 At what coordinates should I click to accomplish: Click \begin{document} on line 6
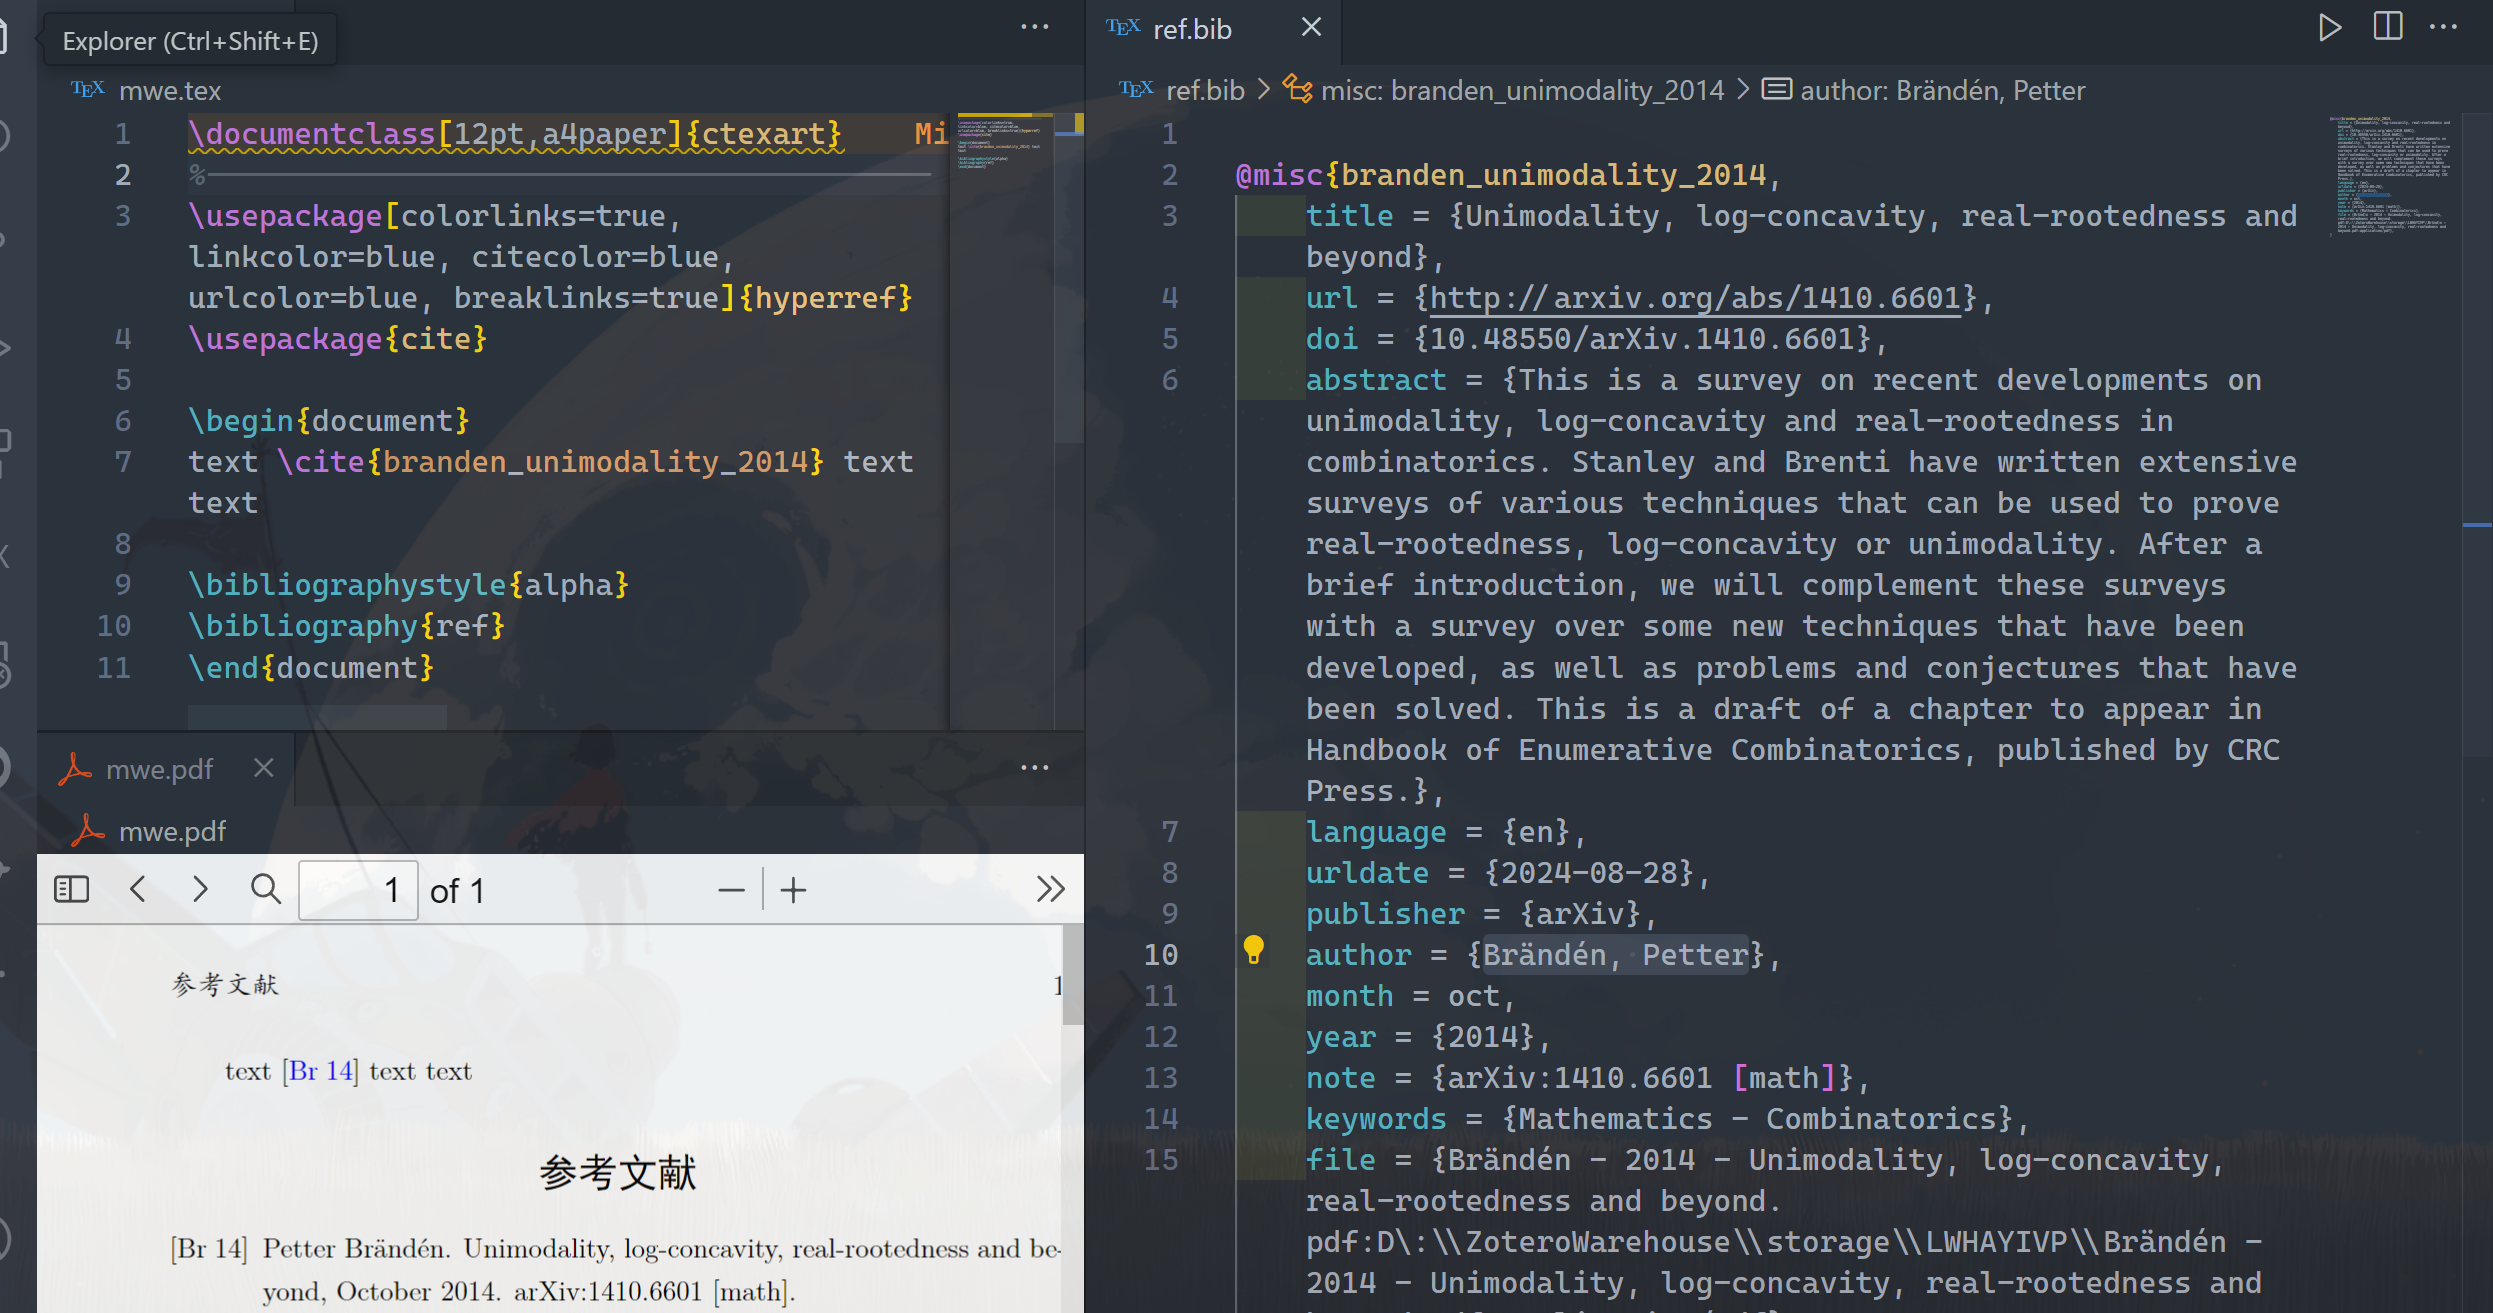click(x=329, y=421)
